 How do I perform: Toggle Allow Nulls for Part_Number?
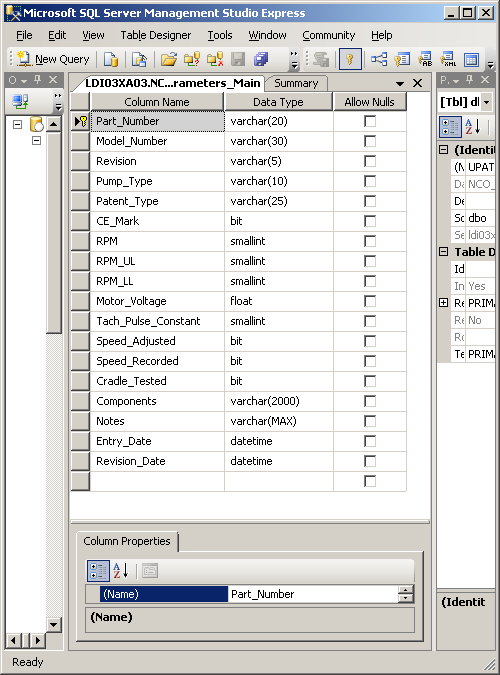(370, 121)
